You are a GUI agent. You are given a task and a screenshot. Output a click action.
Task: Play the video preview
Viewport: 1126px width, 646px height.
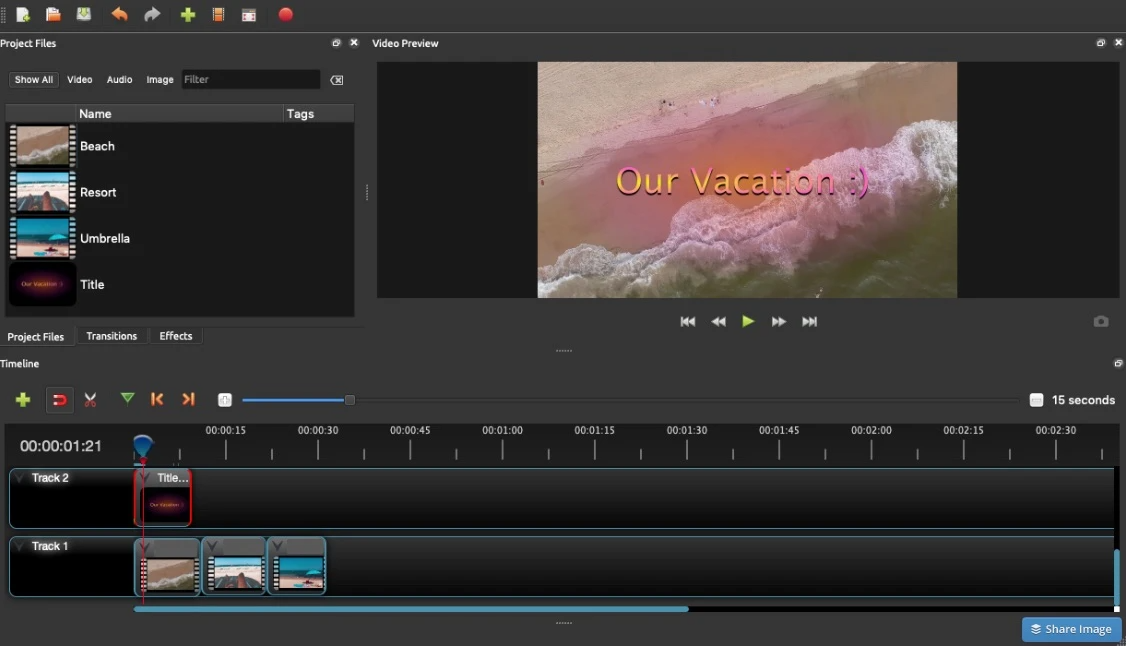(748, 321)
